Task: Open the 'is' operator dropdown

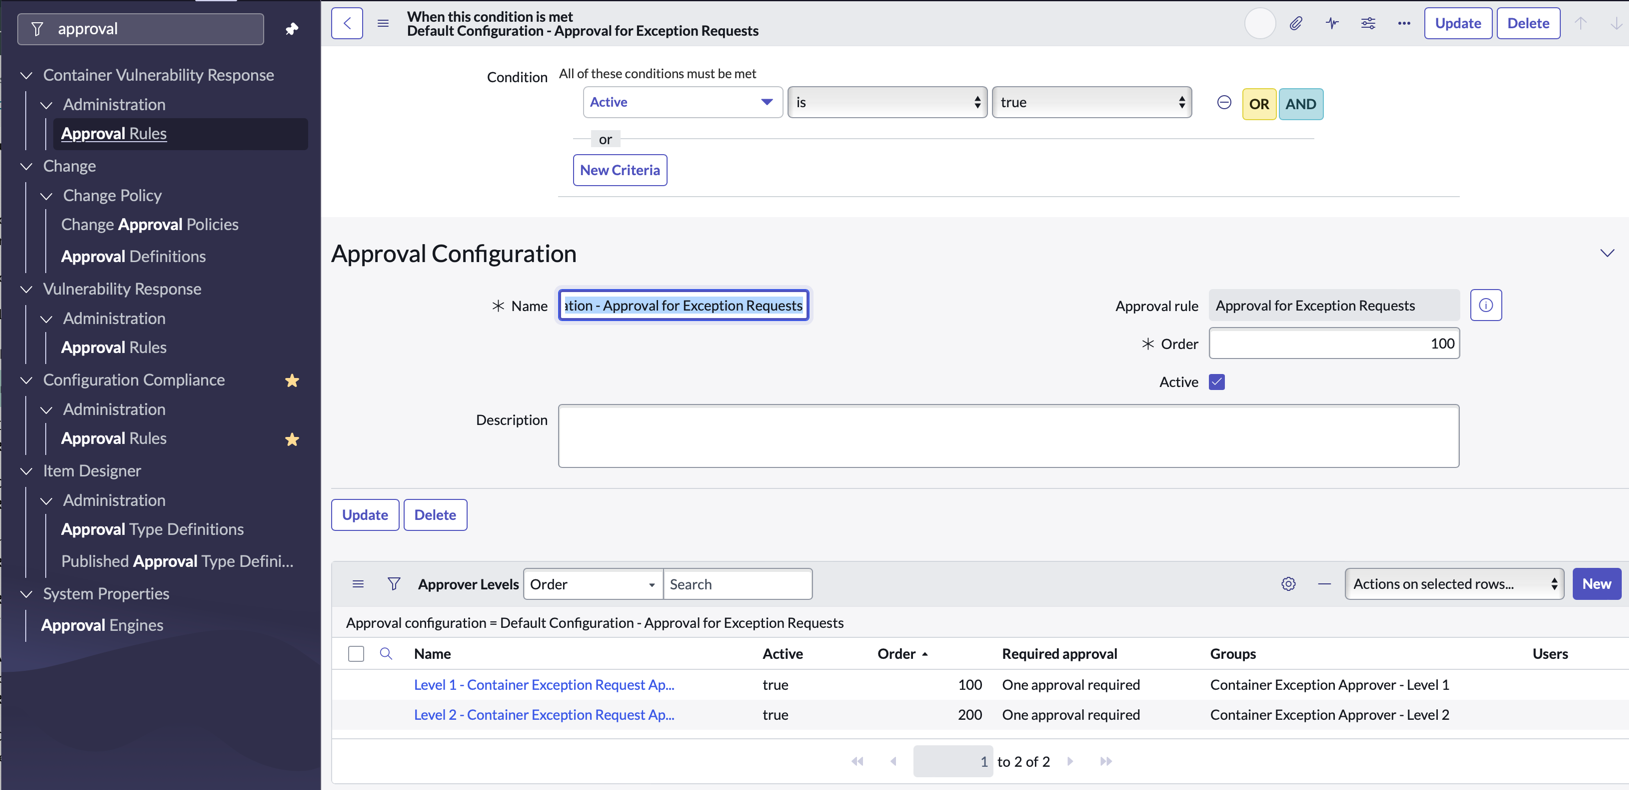Action: click(x=887, y=102)
